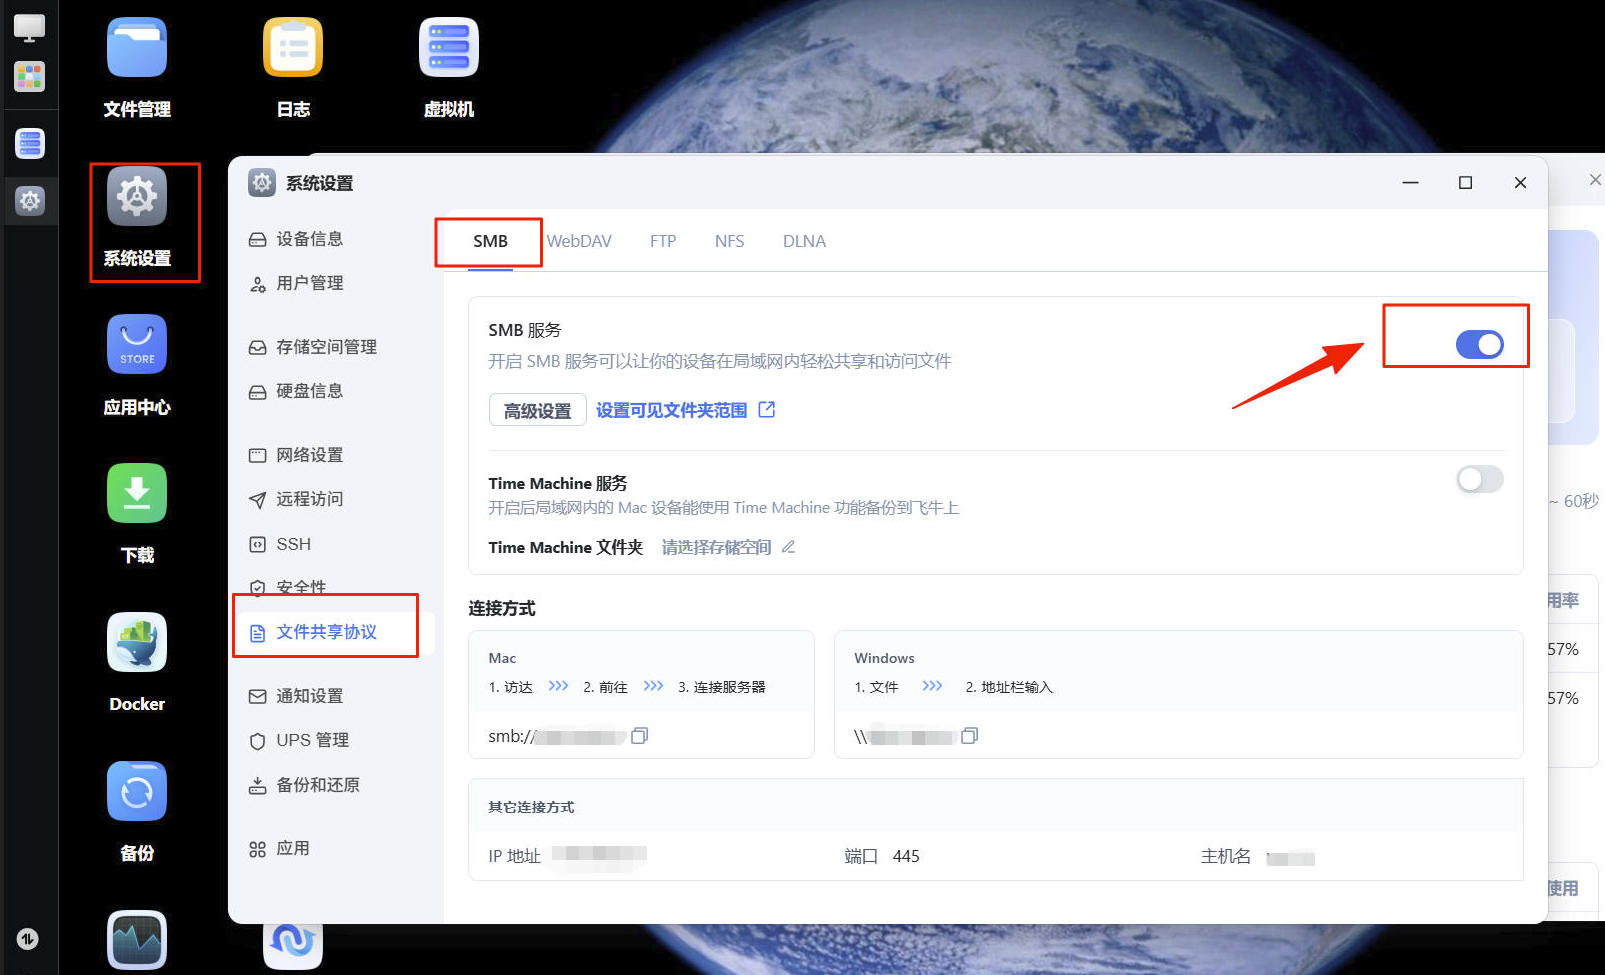Open the DLNA tab
Screen dimensions: 1605x975
pyautogui.click(x=804, y=241)
